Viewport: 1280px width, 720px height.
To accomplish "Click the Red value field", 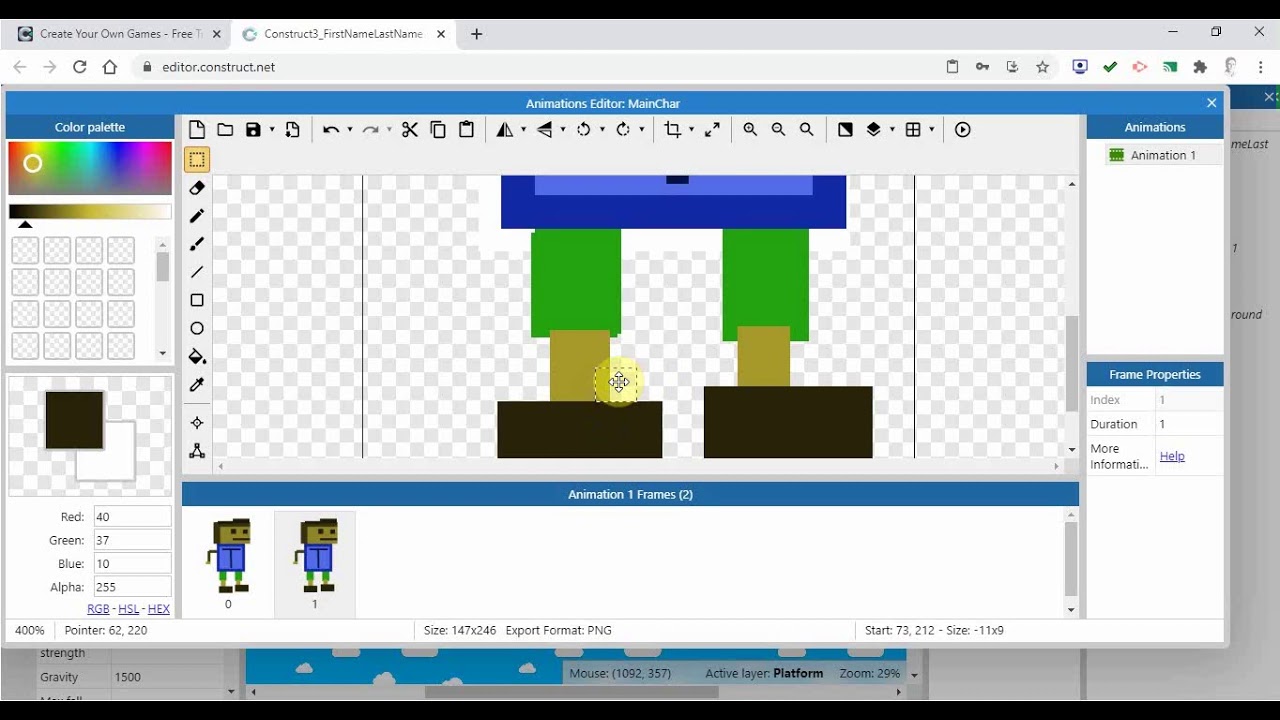I will [132, 517].
